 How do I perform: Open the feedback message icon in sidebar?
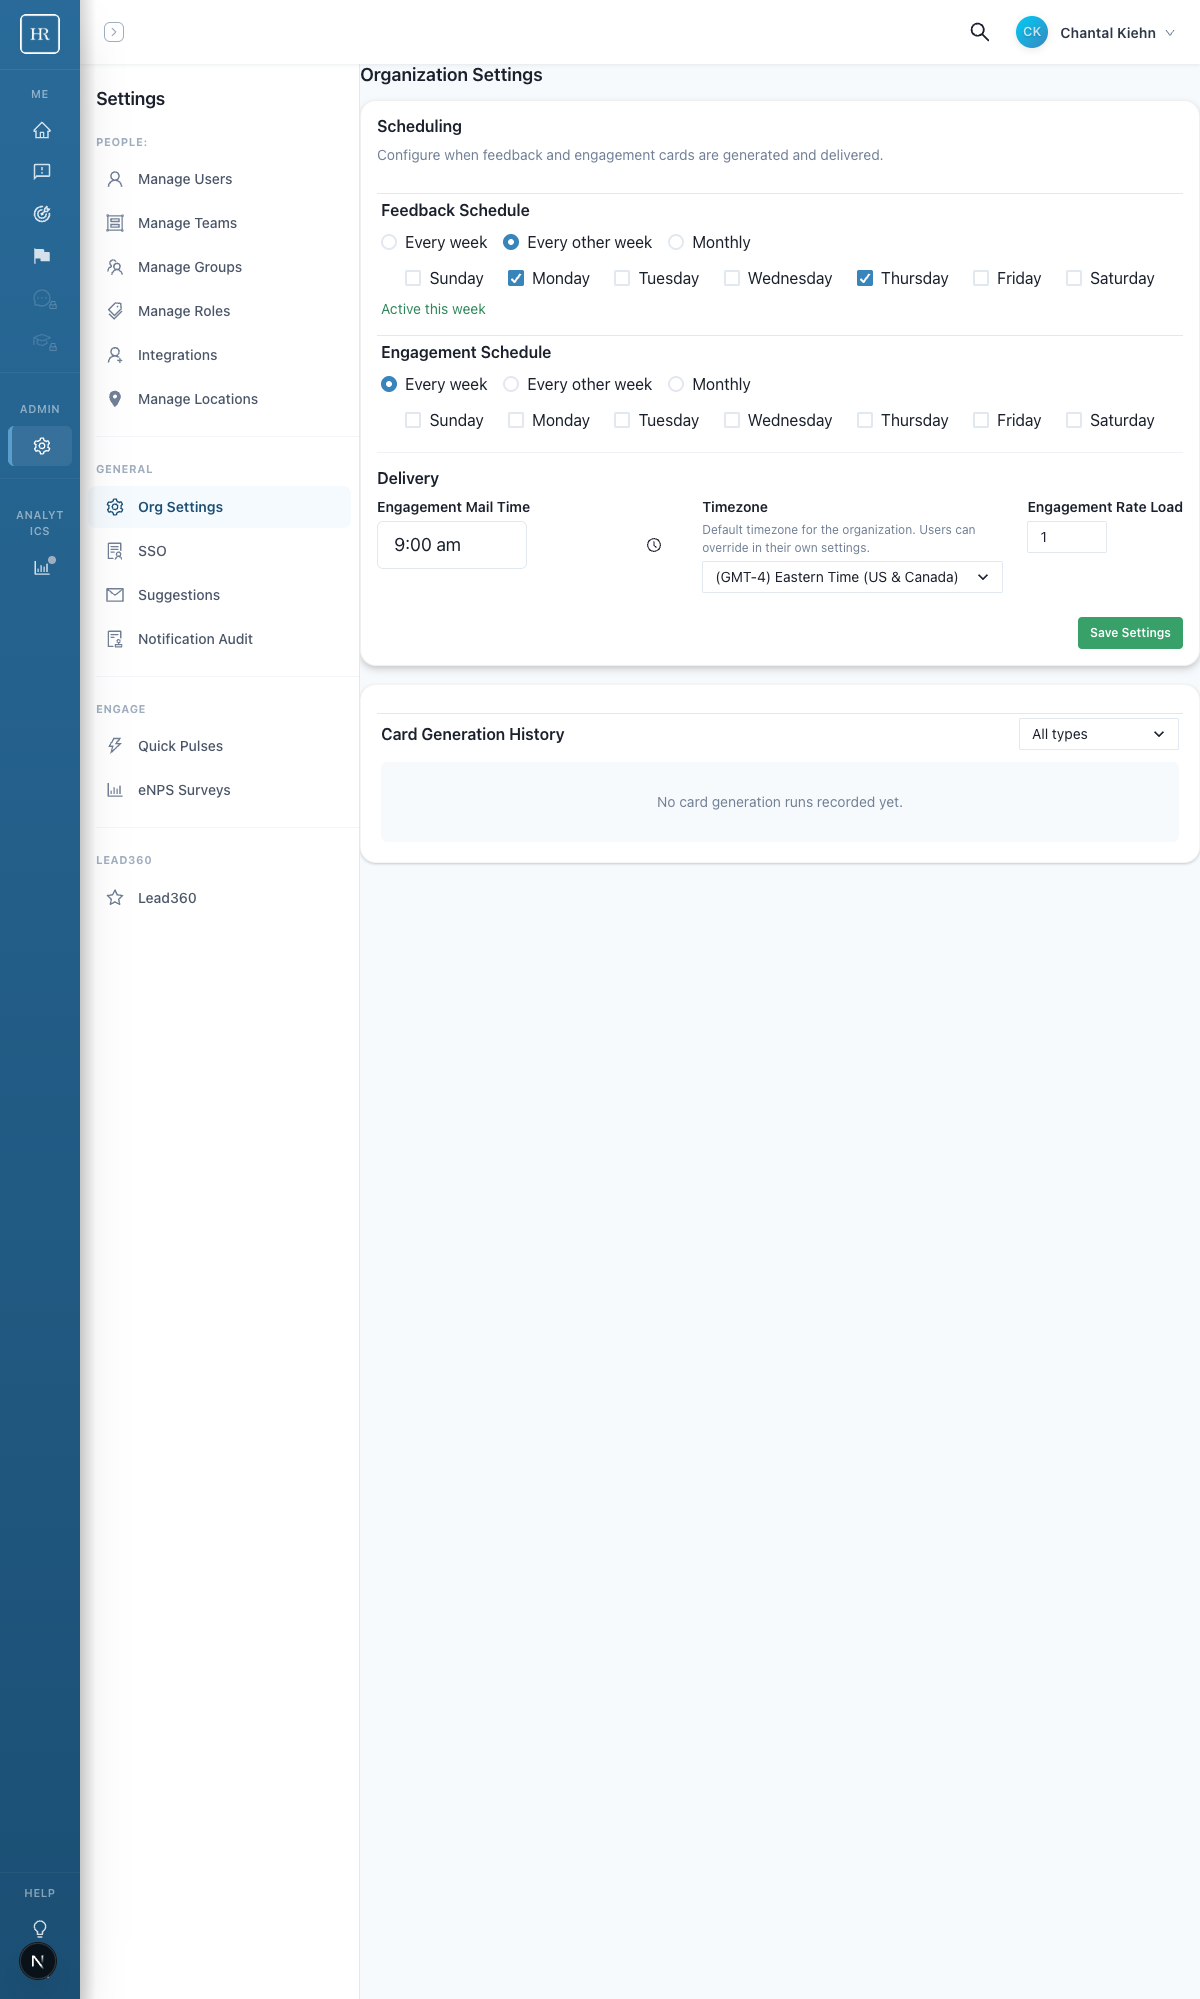(x=41, y=172)
